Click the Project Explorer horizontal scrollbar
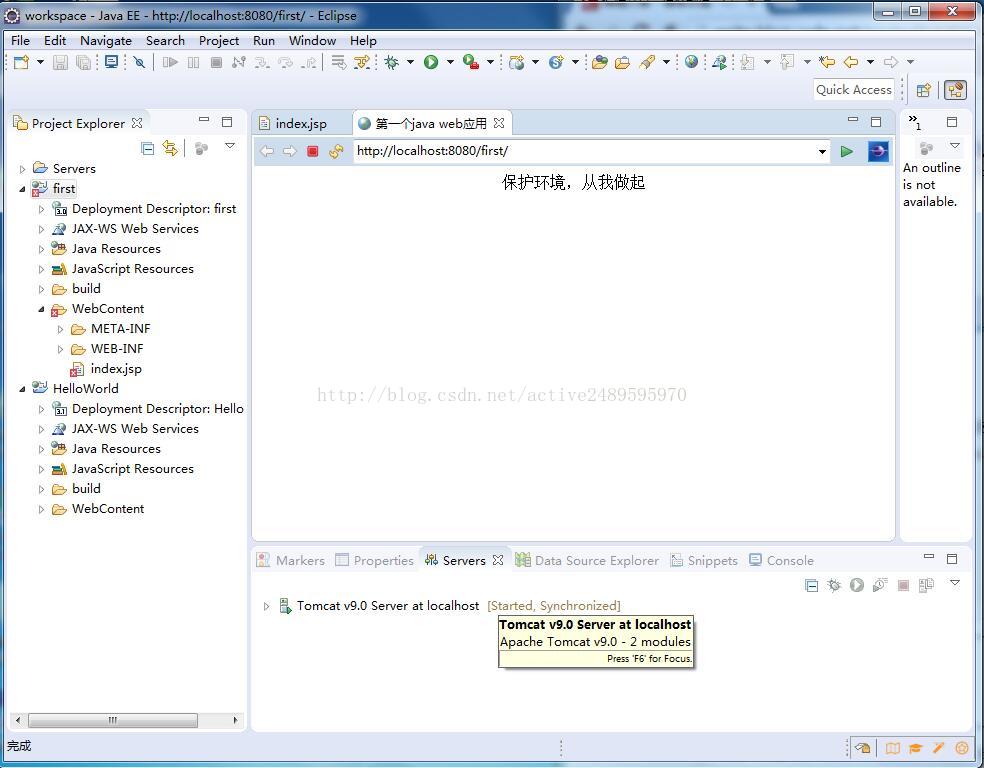The image size is (984, 768). coord(113,720)
